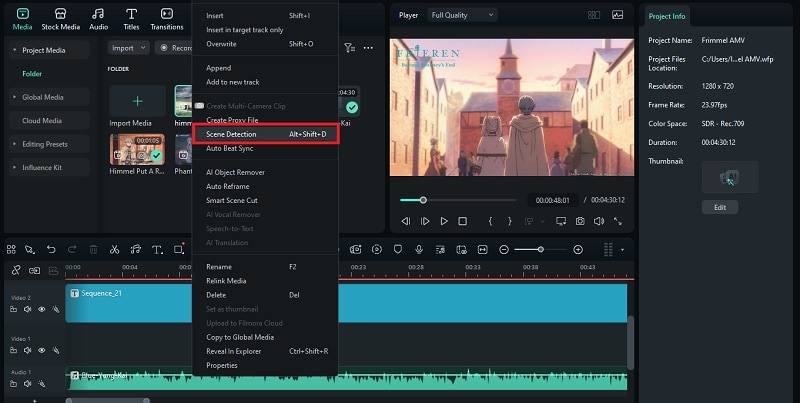Add a marker shield icon
Viewport: 800px width, 403px height.
398,249
